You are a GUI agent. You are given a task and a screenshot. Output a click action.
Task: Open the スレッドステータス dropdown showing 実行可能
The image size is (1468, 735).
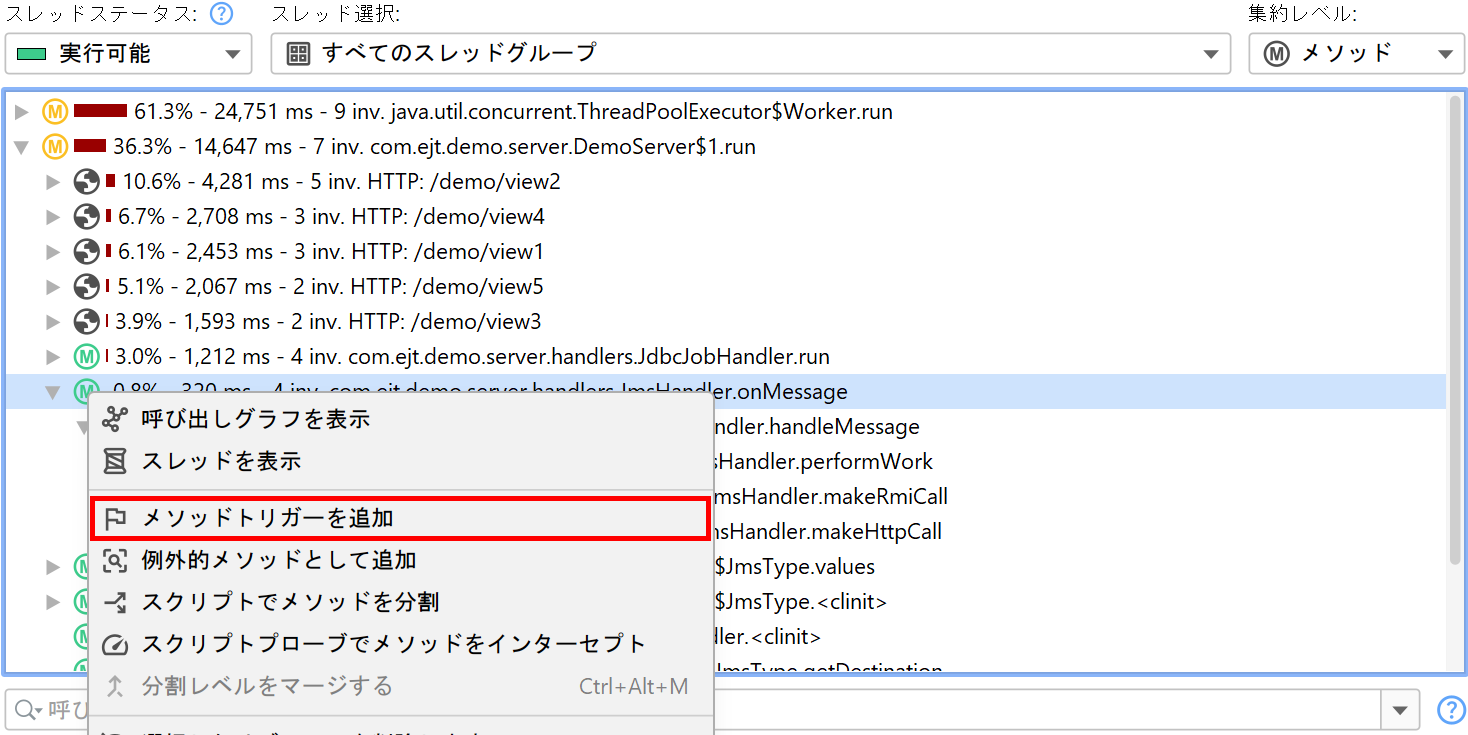[128, 54]
